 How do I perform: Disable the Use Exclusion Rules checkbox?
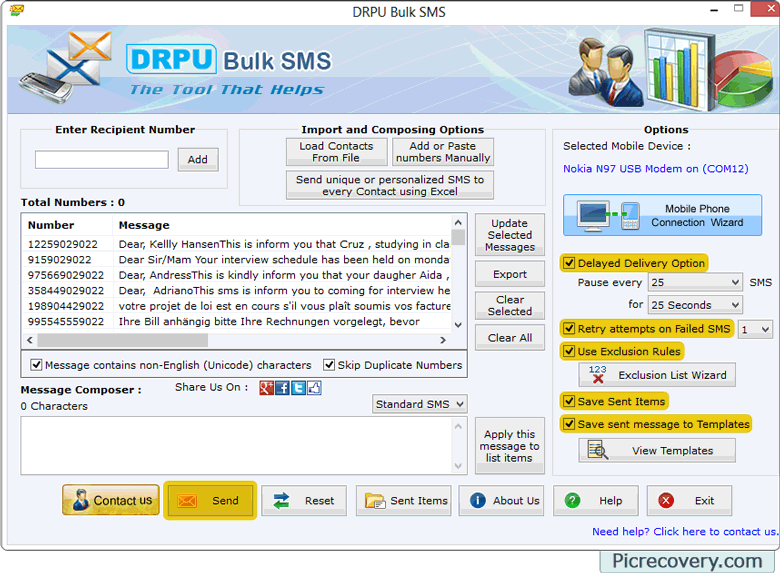click(x=569, y=352)
